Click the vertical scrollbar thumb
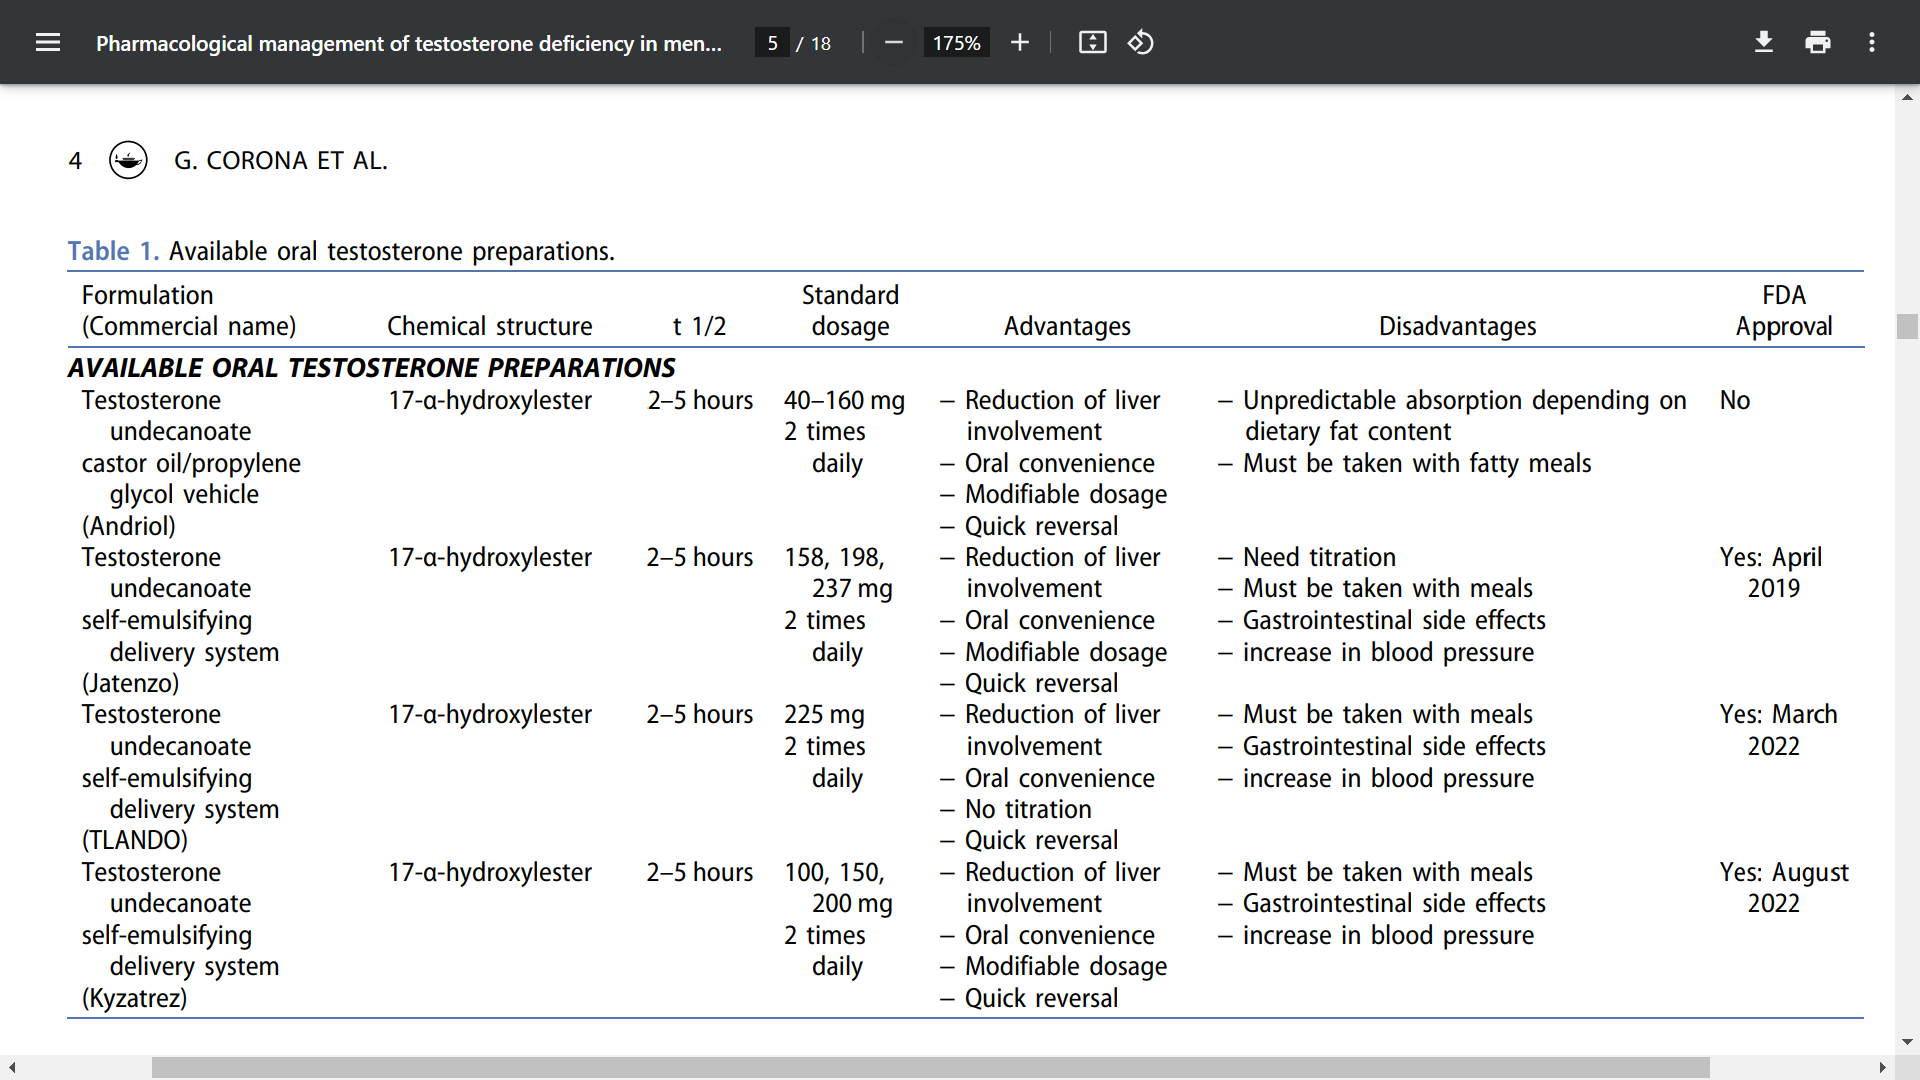Screen dimensions: 1920x1080 point(1907,326)
